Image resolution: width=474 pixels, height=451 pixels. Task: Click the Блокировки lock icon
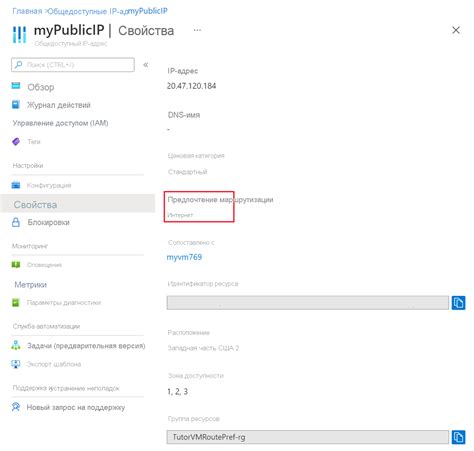(16, 222)
